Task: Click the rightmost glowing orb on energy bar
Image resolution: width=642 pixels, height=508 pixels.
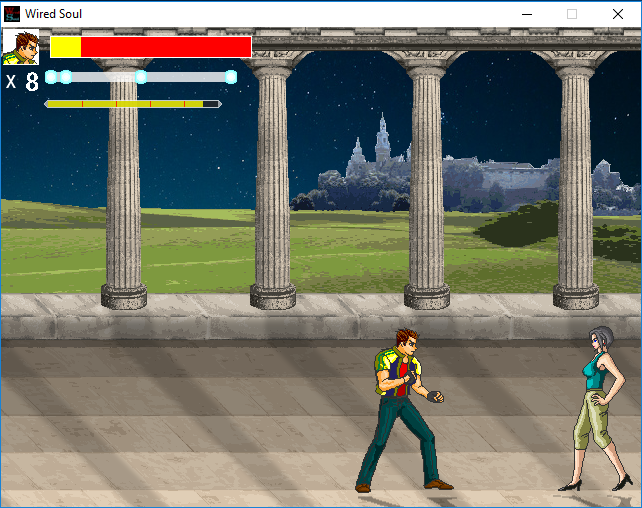Action: [x=231, y=77]
